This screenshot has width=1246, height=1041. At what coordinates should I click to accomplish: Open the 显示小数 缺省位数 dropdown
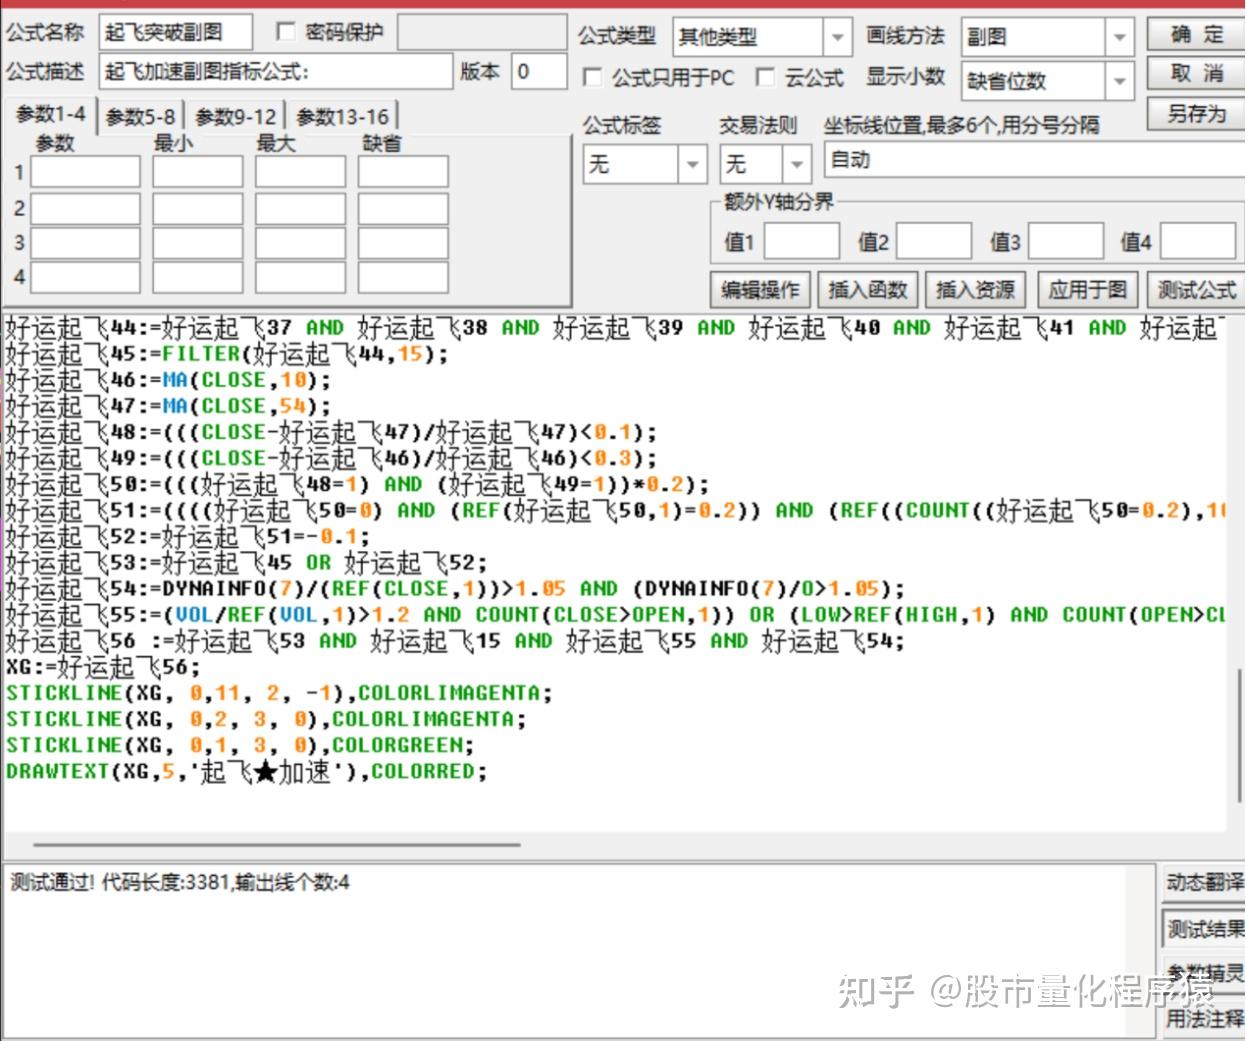pyautogui.click(x=1119, y=81)
